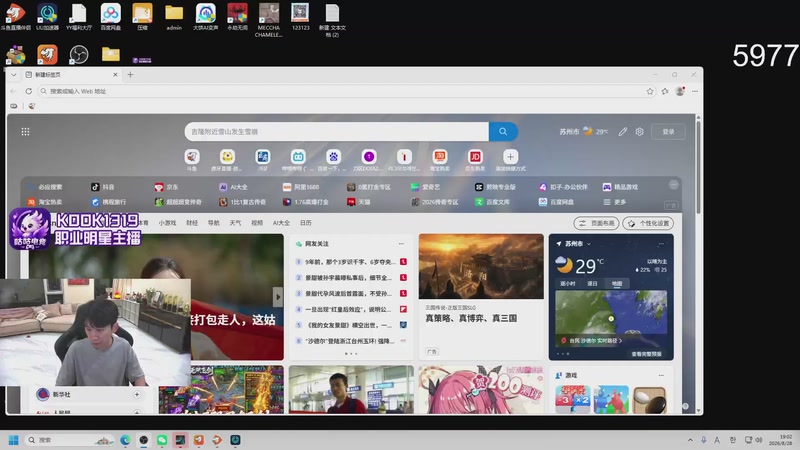Open a new browser tab
Screen dimensions: 800x450
click(130, 74)
